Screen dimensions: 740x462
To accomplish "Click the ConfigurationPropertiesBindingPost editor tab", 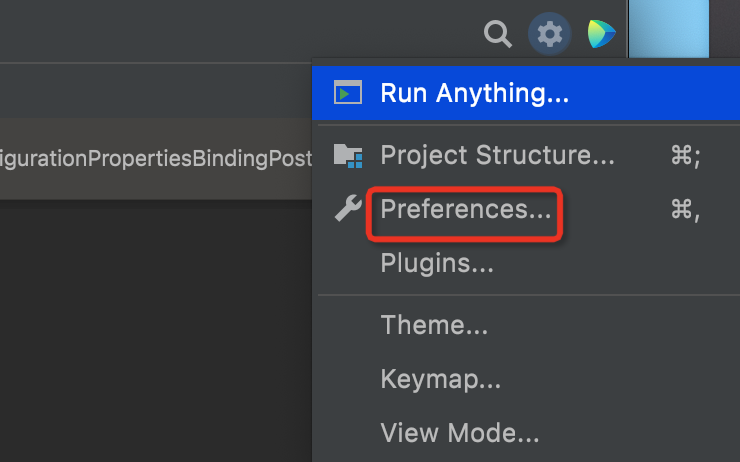I will [156, 159].
